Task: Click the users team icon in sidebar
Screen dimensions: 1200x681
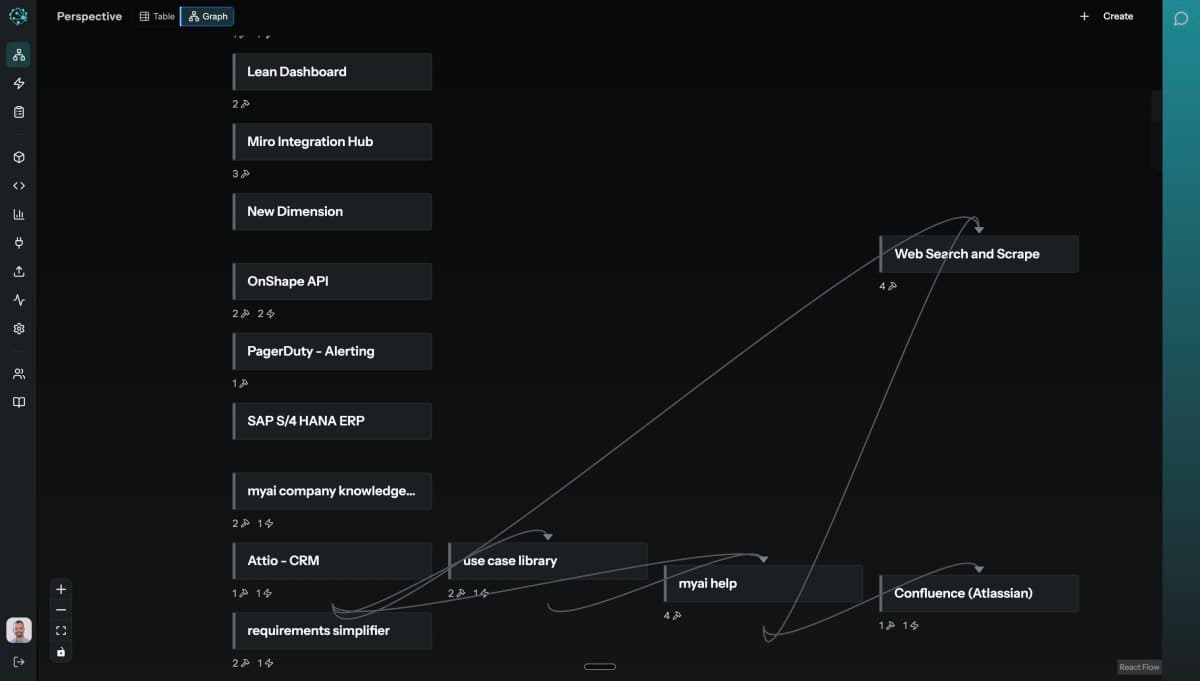Action: click(18, 372)
